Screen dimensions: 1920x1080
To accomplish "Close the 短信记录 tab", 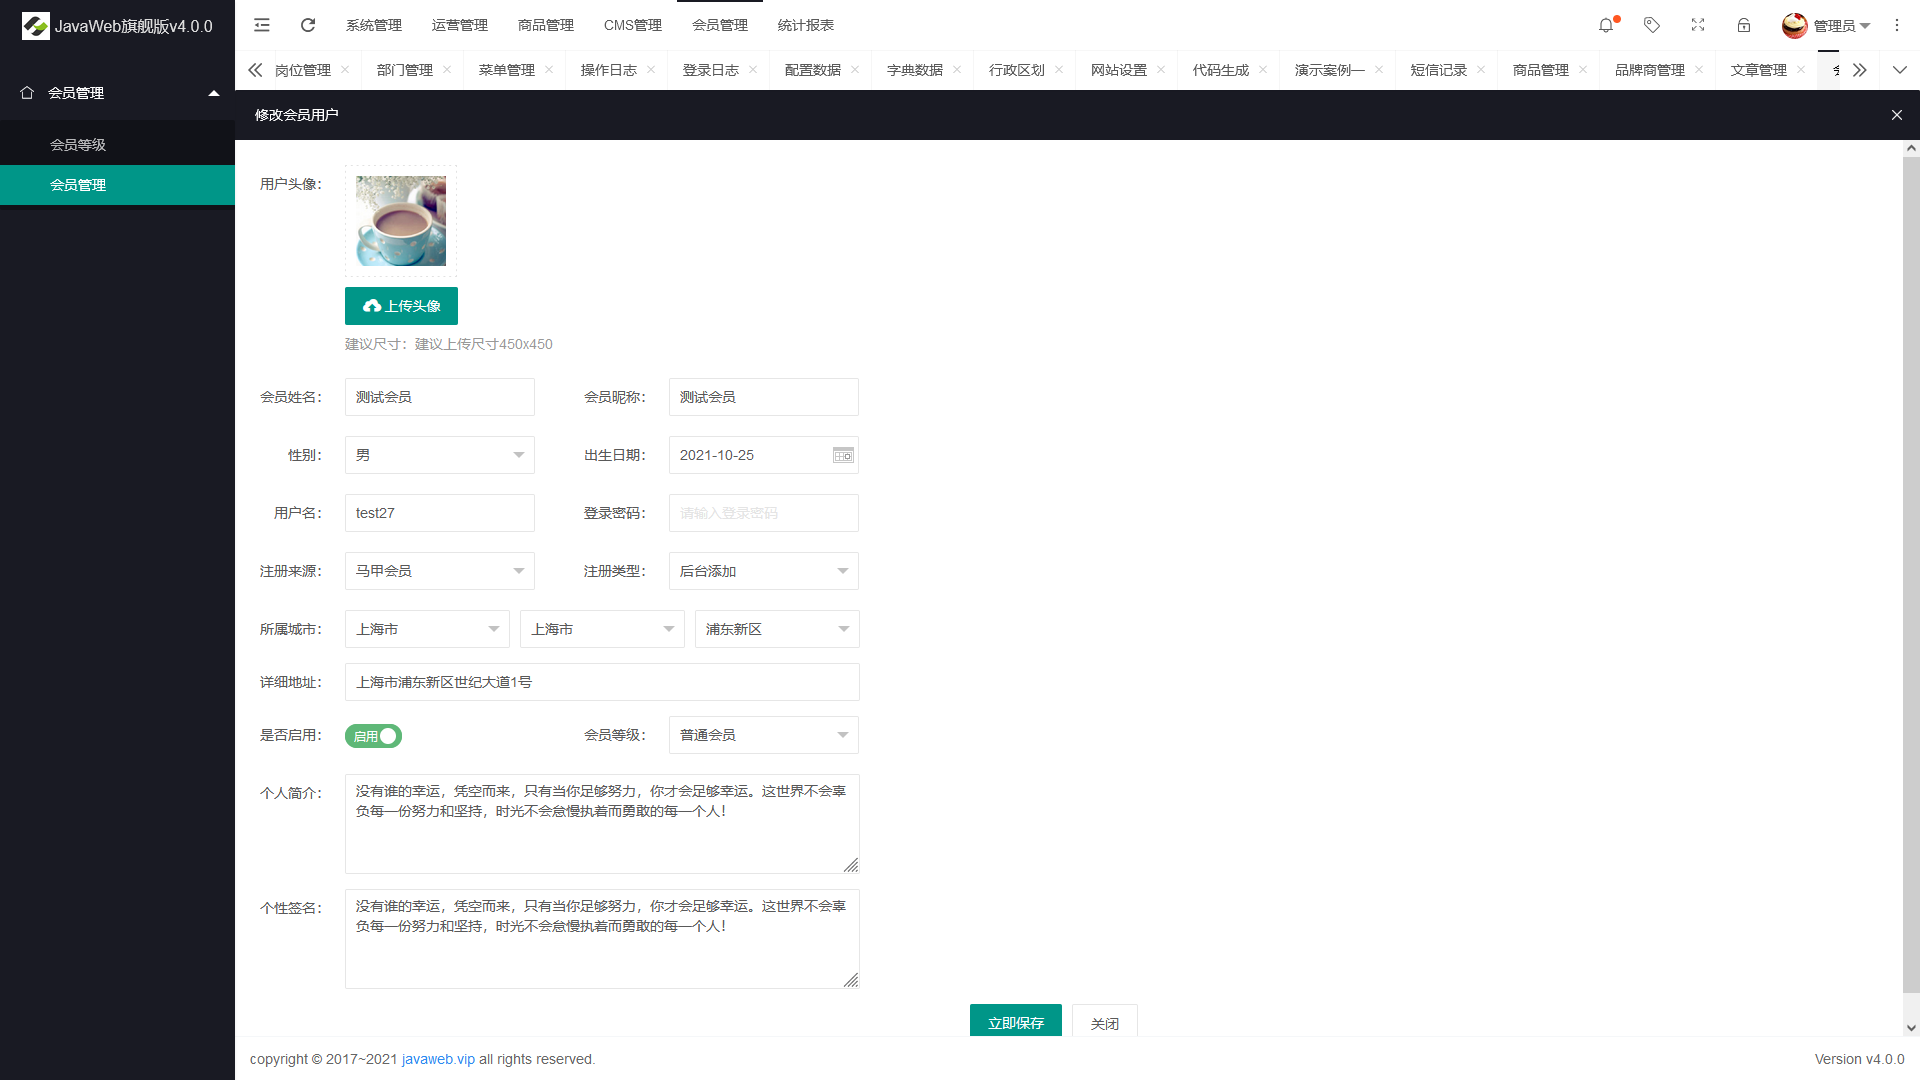I will (x=1481, y=70).
